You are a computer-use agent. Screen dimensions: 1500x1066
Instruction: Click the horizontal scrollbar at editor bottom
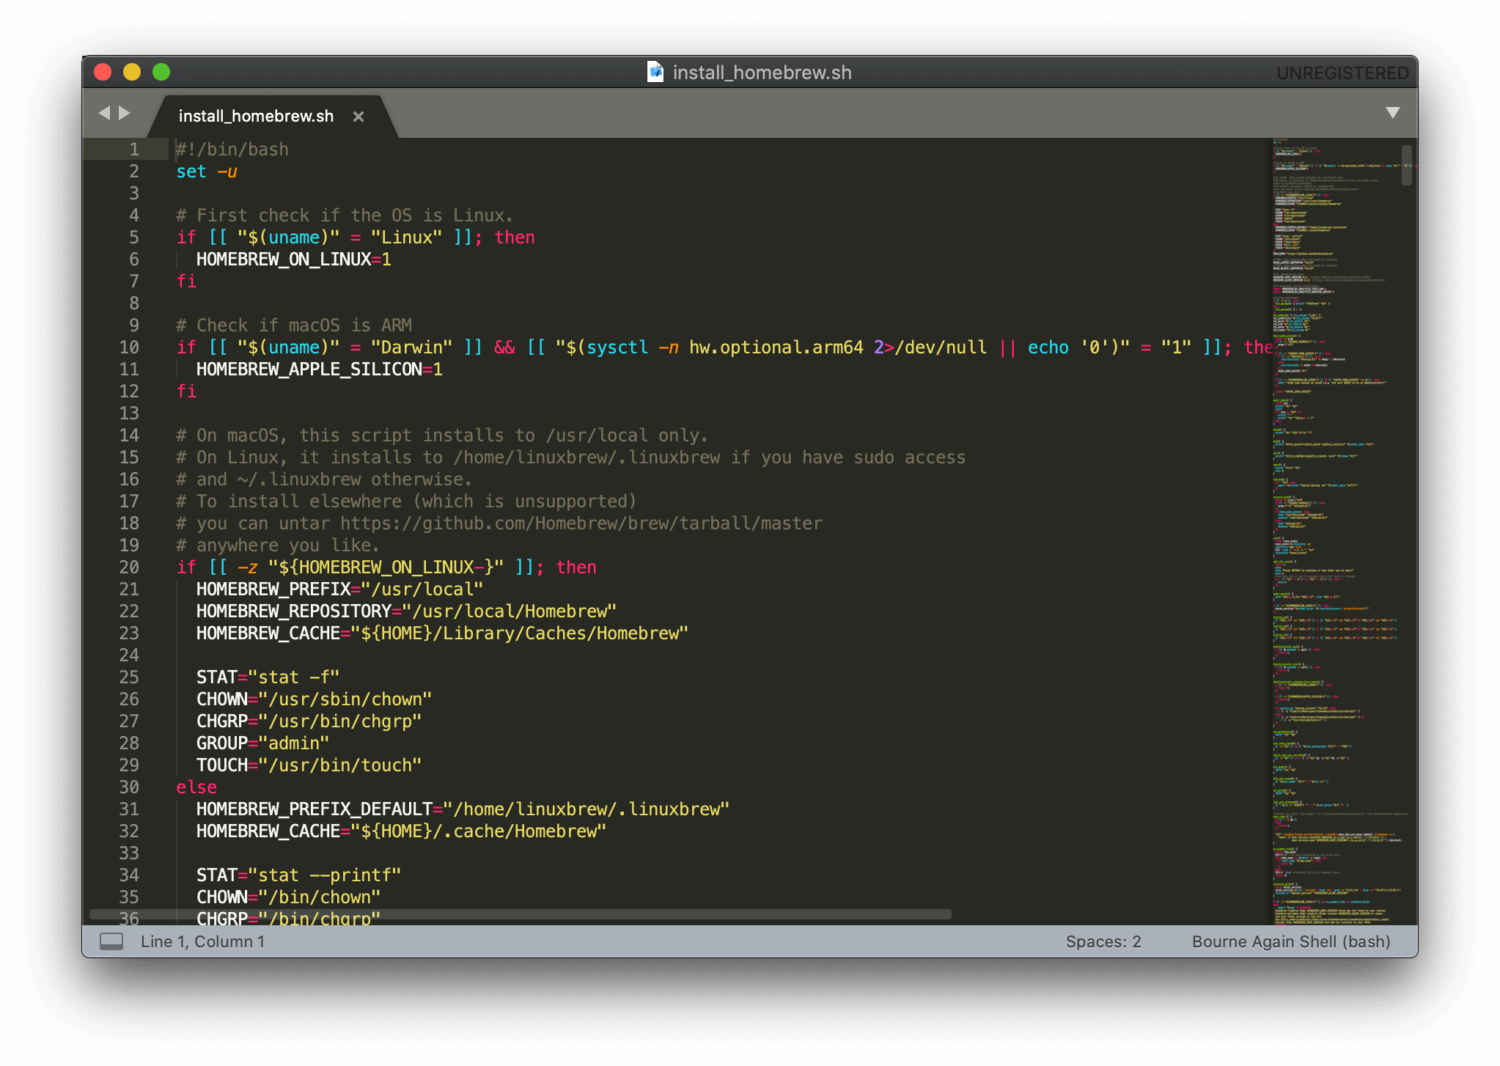click(x=520, y=914)
